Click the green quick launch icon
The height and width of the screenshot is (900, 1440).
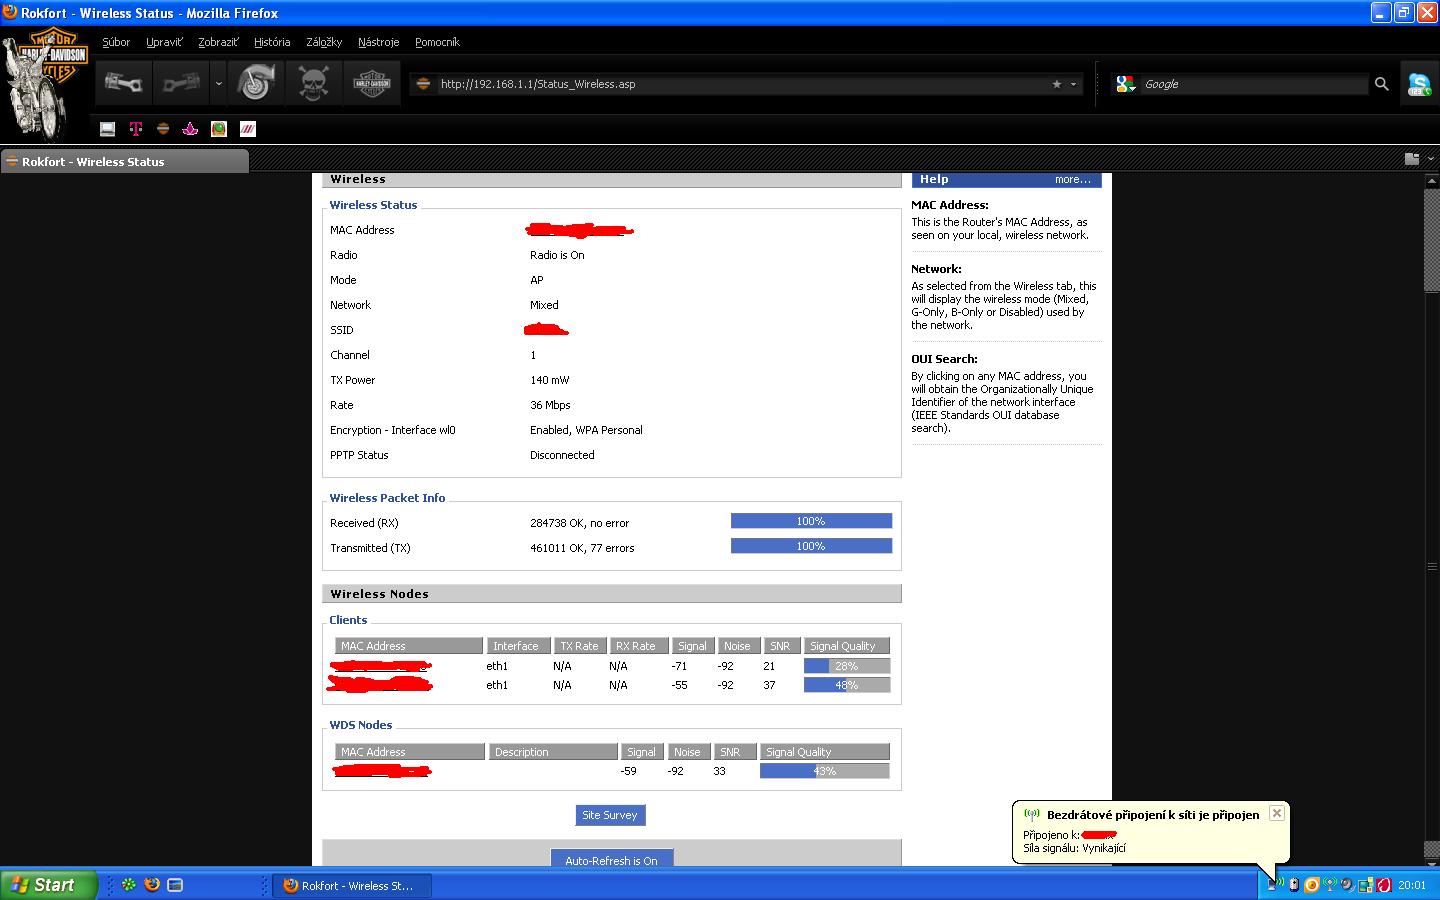(129, 884)
